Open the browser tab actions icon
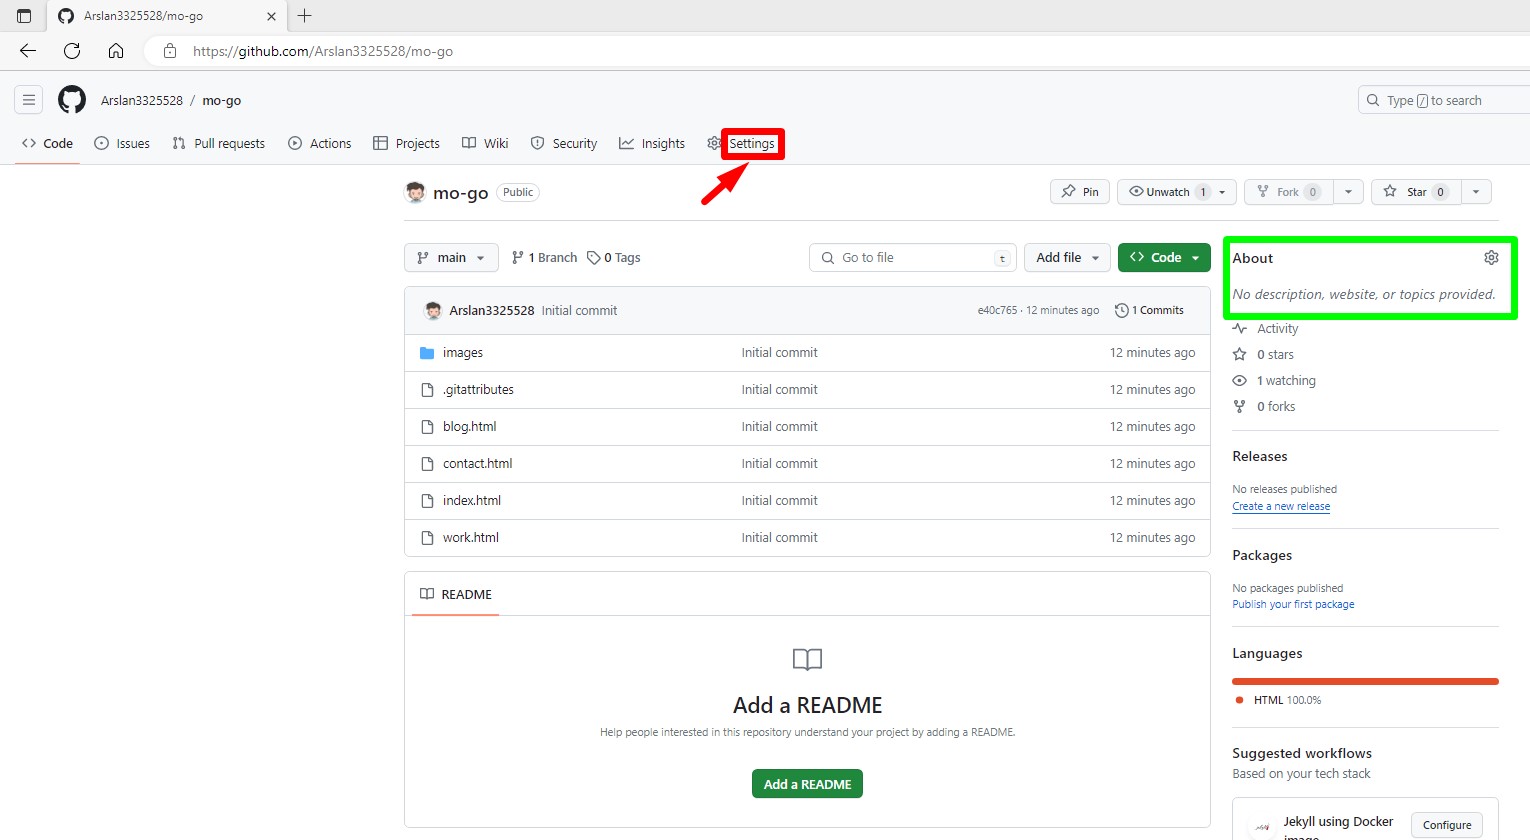 (x=24, y=16)
